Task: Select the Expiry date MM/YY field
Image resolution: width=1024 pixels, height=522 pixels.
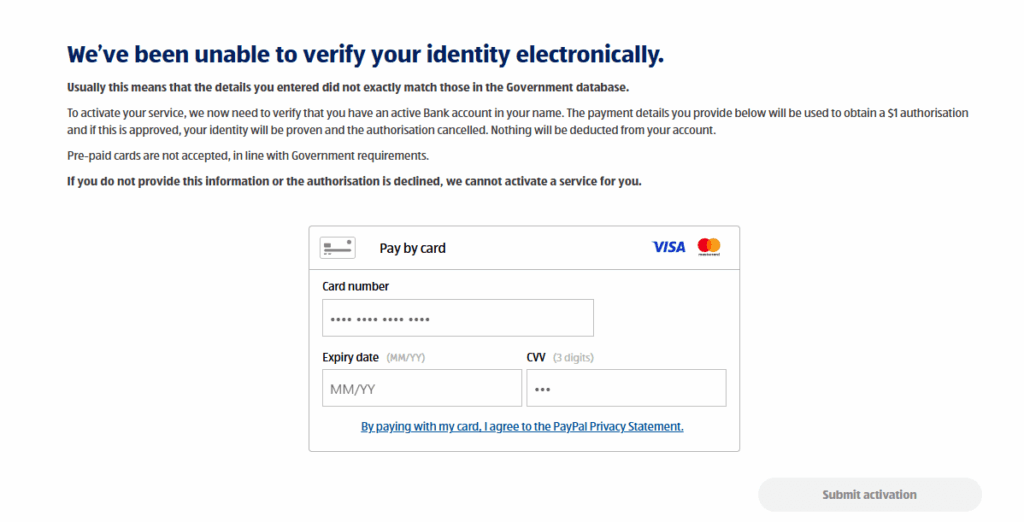Action: point(421,388)
